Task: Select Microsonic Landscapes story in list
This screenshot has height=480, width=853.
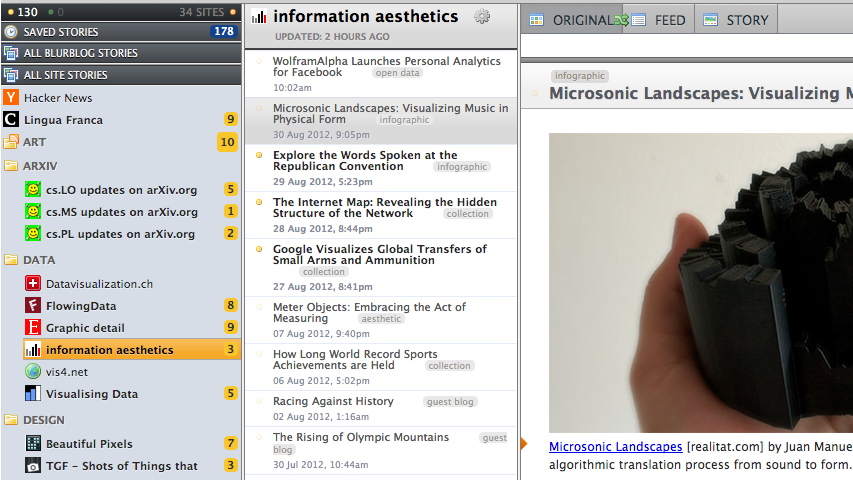Action: click(x=381, y=121)
